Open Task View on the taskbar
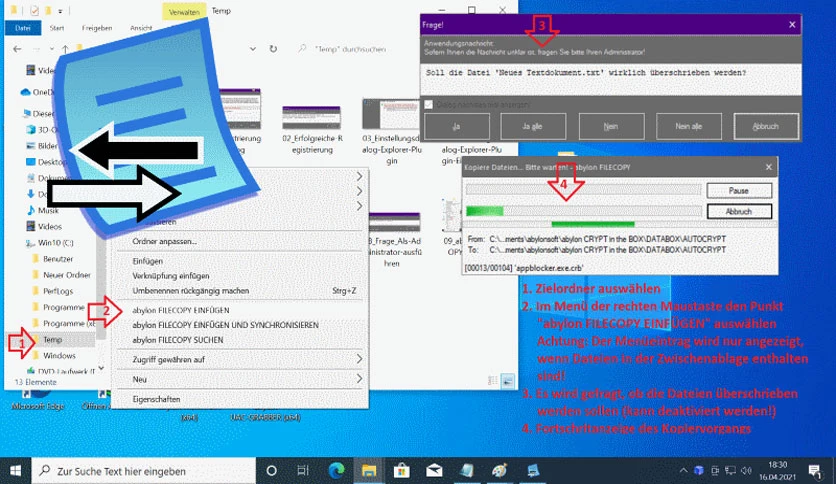 [303, 471]
